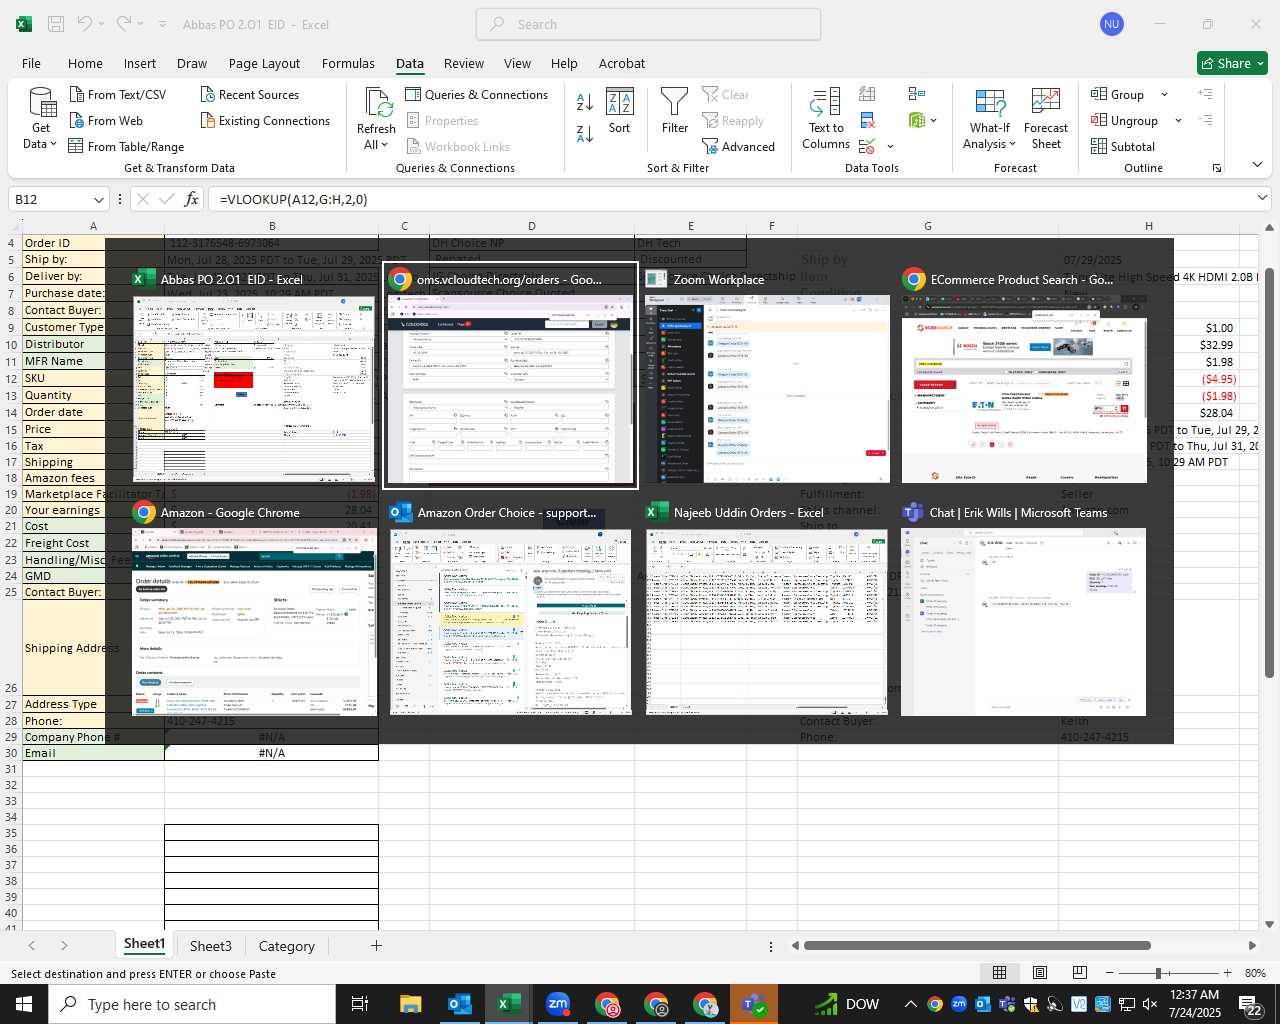Open Outlook from the taskbar
Image resolution: width=1280 pixels, height=1024 pixels.
click(460, 1004)
